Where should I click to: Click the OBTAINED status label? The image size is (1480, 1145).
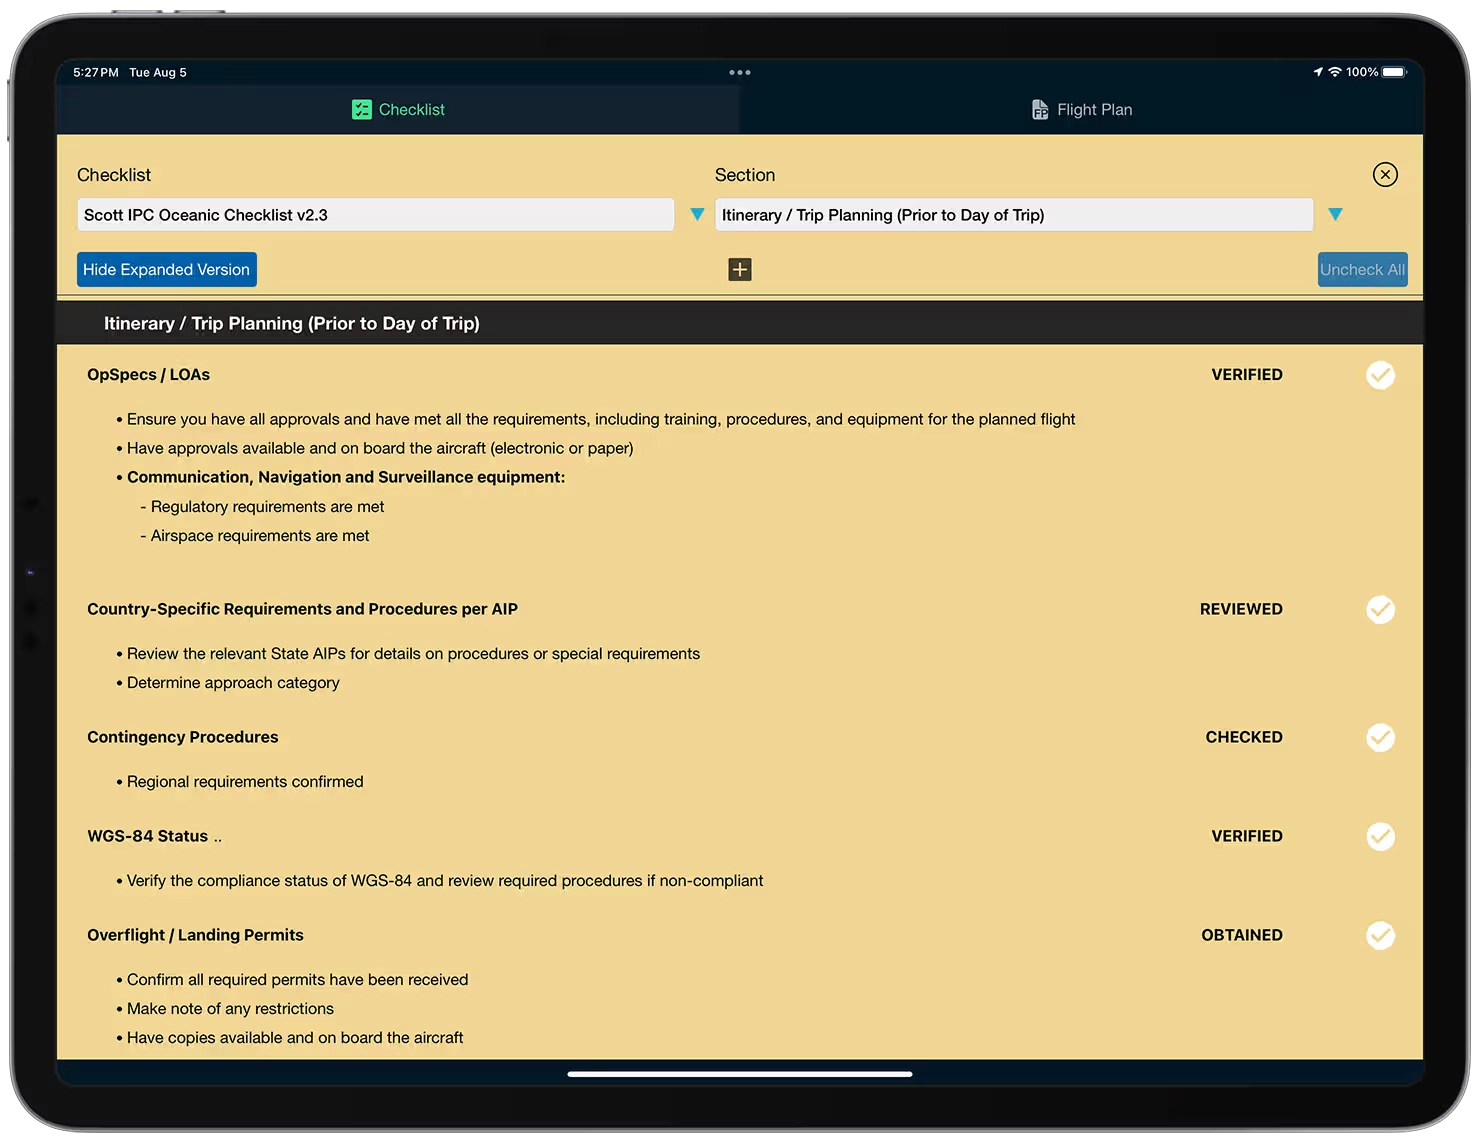pos(1242,935)
